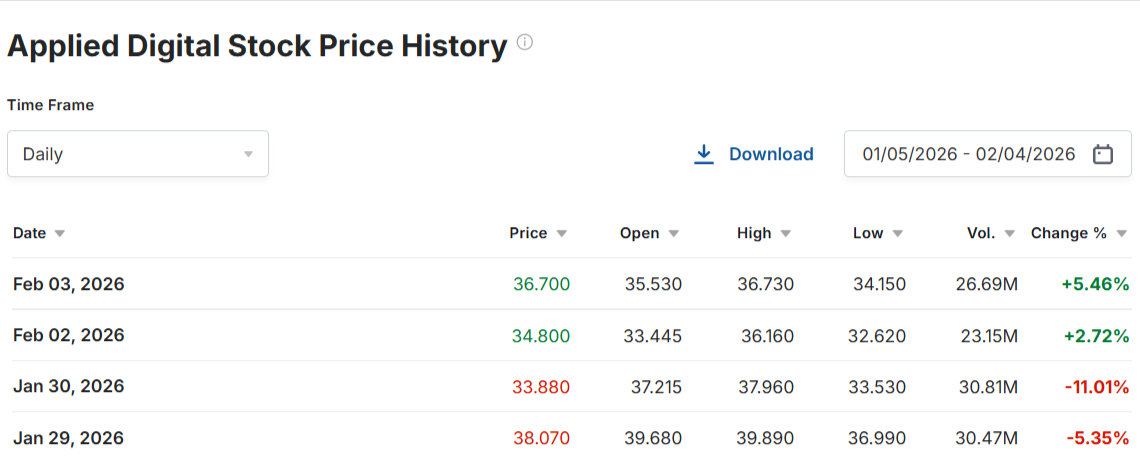Click the change value -5.35%
Screen dimensions: 1140x461
(1099, 438)
